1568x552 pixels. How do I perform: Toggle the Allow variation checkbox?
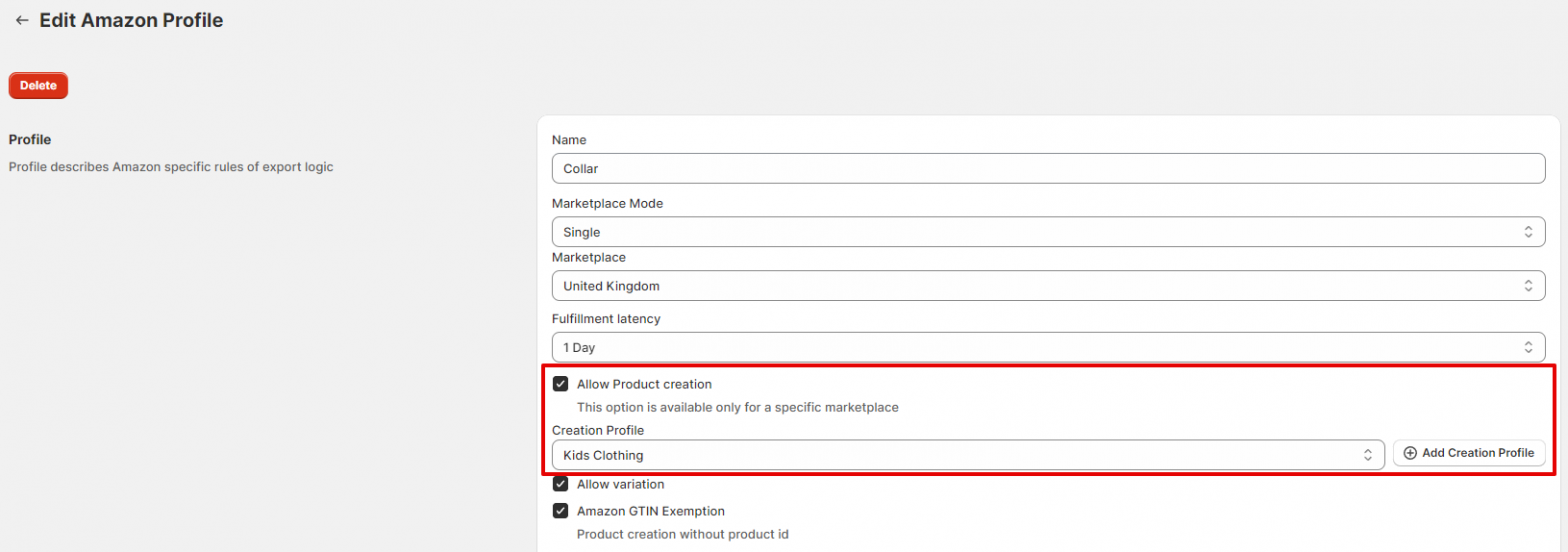[561, 484]
